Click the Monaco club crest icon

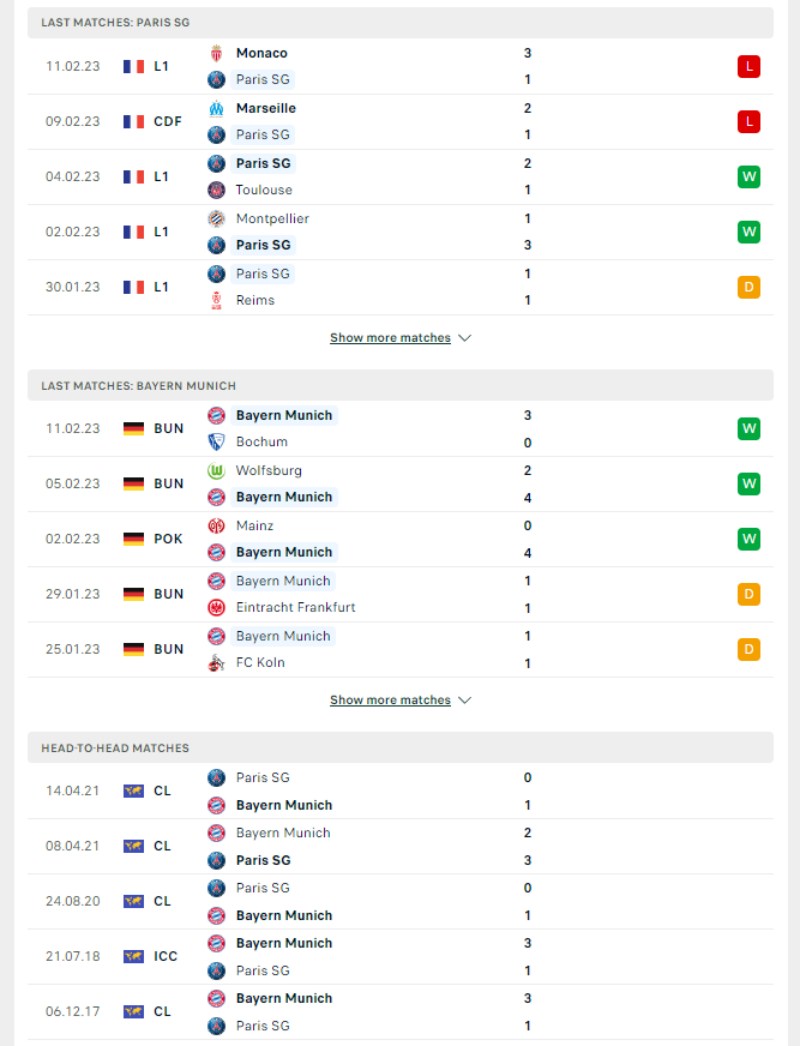tap(216, 53)
